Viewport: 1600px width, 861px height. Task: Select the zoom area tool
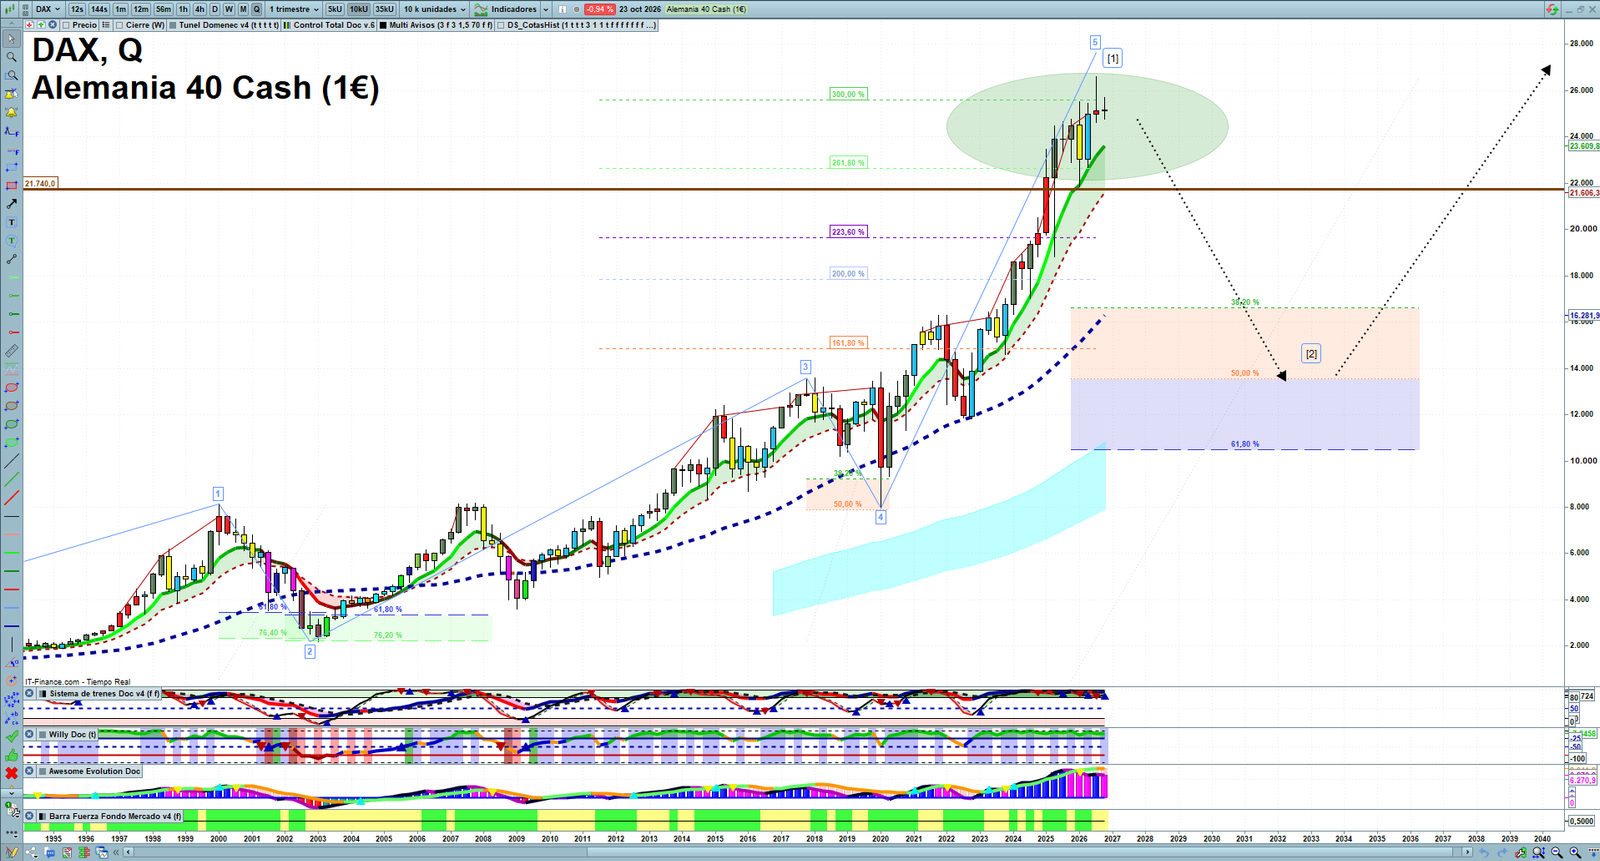click(11, 75)
